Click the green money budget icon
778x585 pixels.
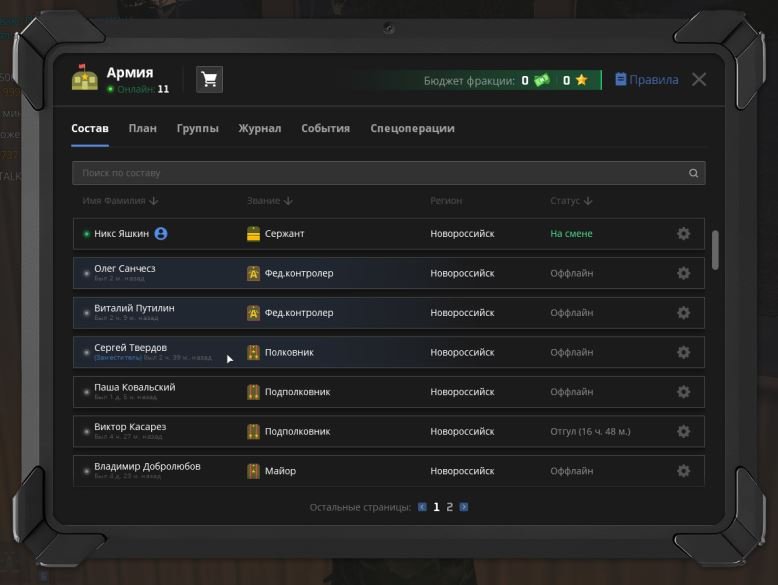[542, 80]
